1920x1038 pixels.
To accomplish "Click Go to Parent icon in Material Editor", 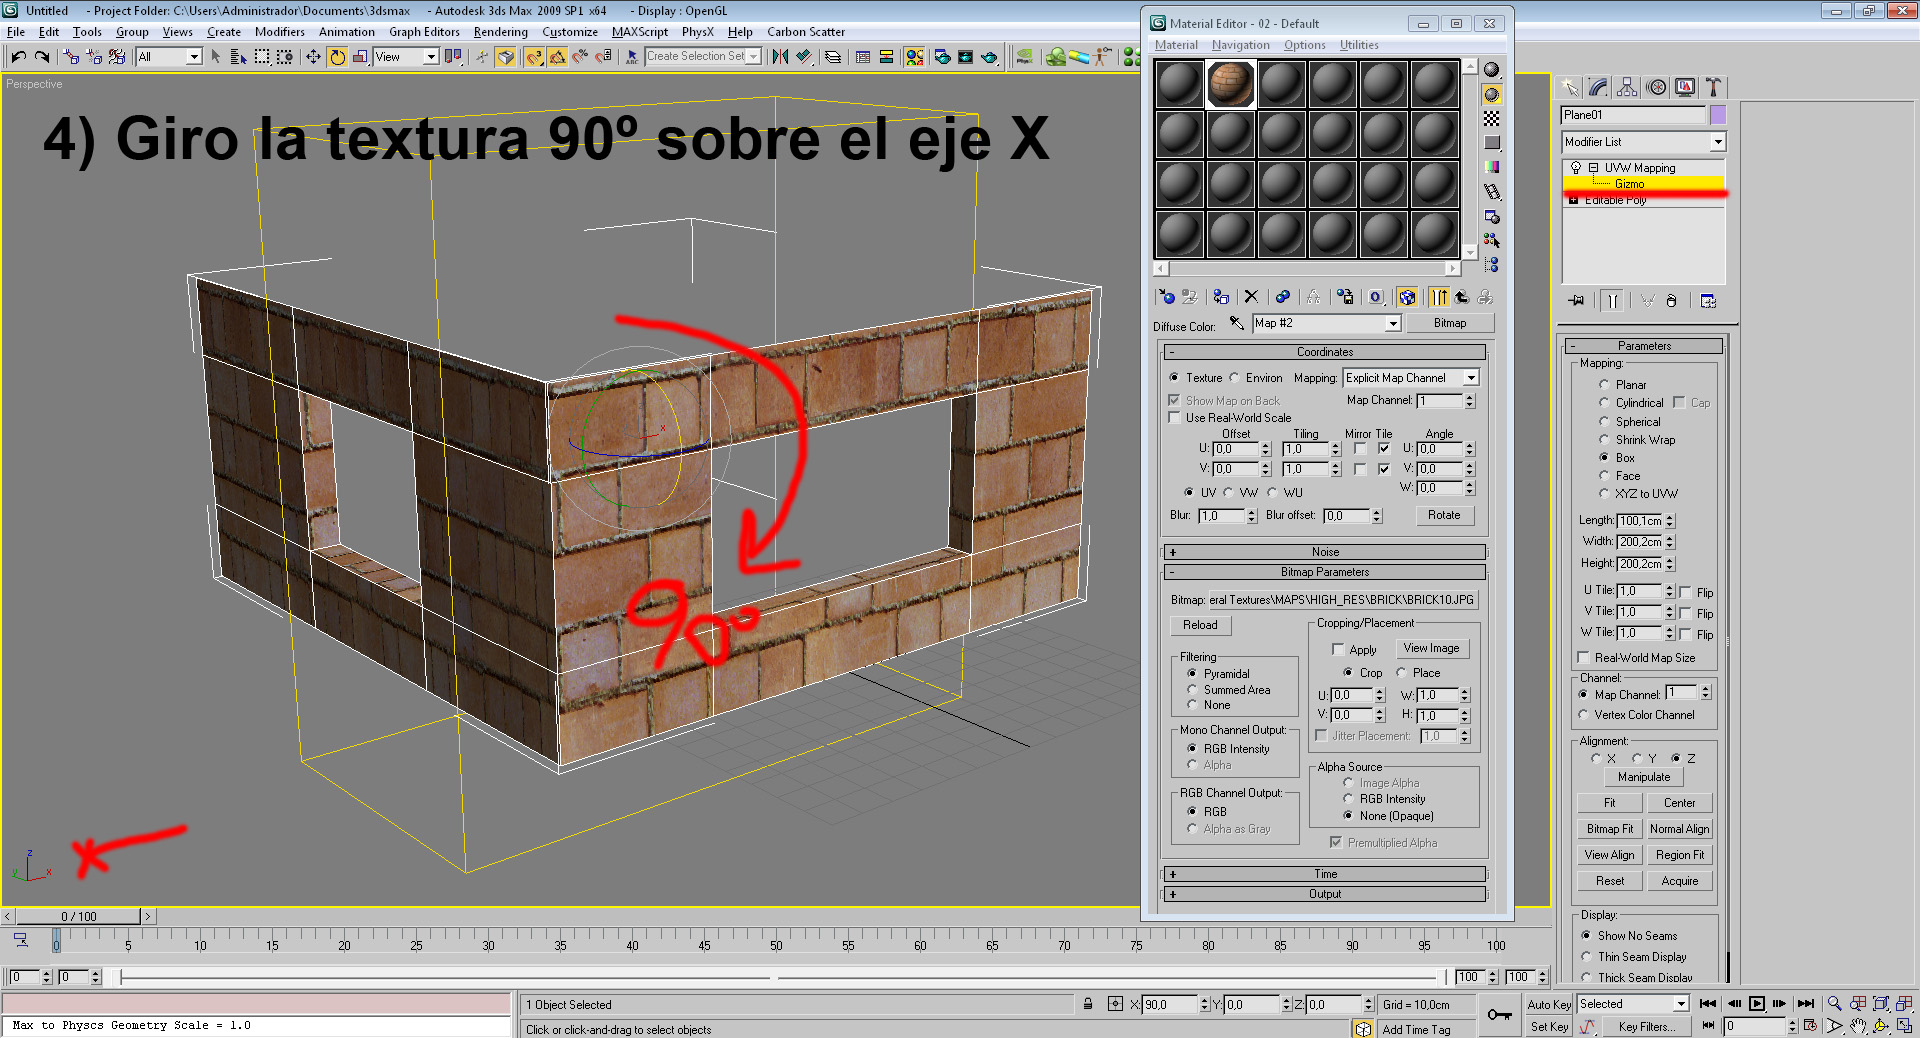I will pos(1461,297).
